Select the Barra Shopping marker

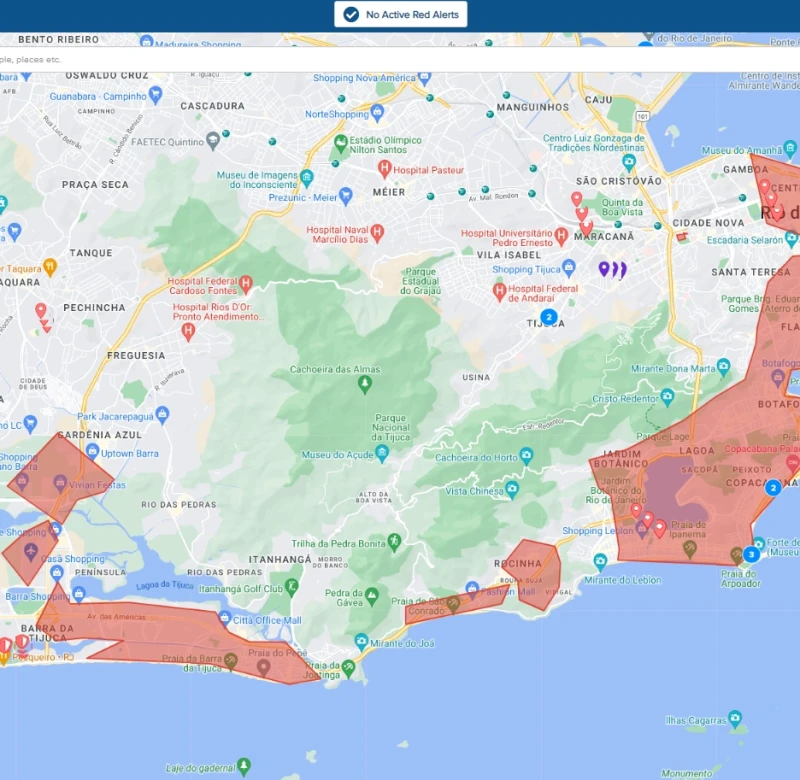point(79,593)
